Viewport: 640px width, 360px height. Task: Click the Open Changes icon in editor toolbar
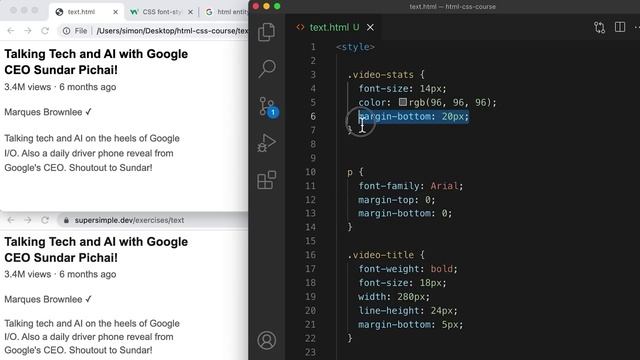[599, 27]
